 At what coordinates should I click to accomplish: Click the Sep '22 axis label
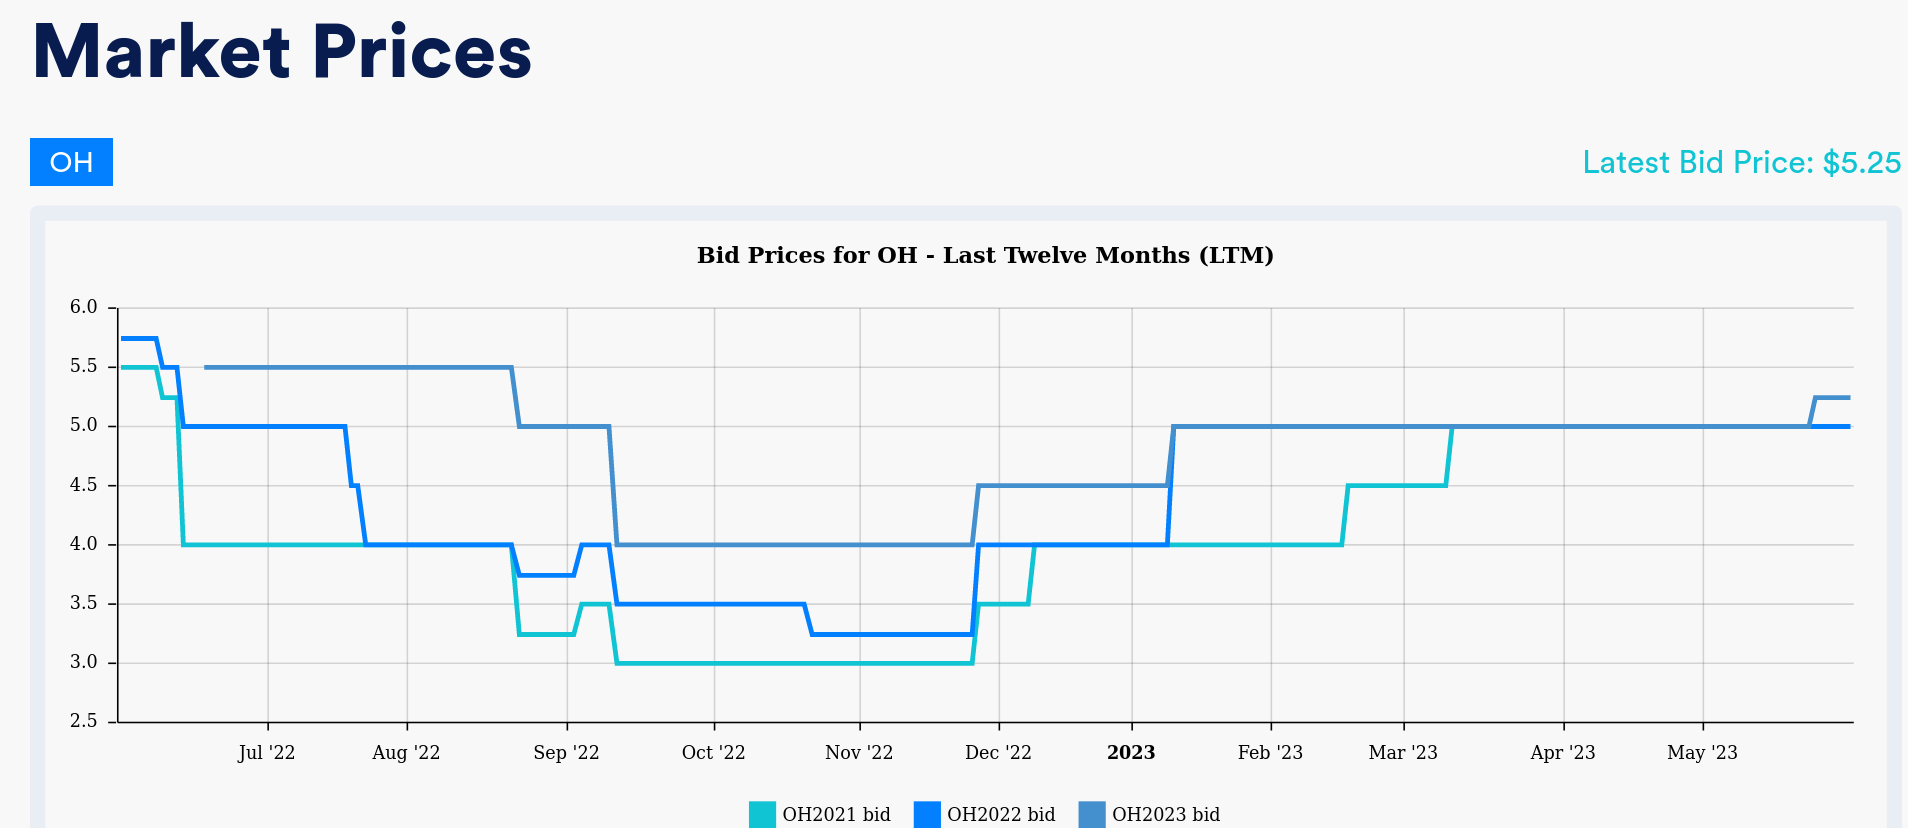[x=566, y=752]
